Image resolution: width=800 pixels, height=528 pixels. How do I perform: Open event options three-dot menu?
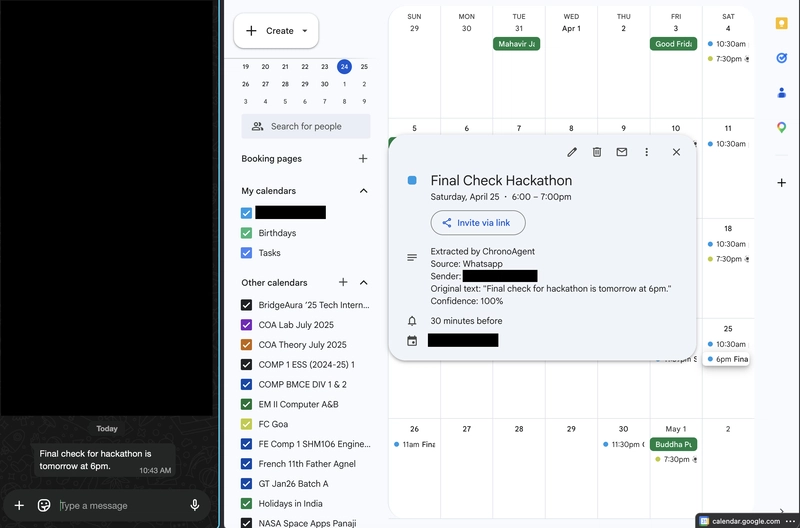click(646, 152)
